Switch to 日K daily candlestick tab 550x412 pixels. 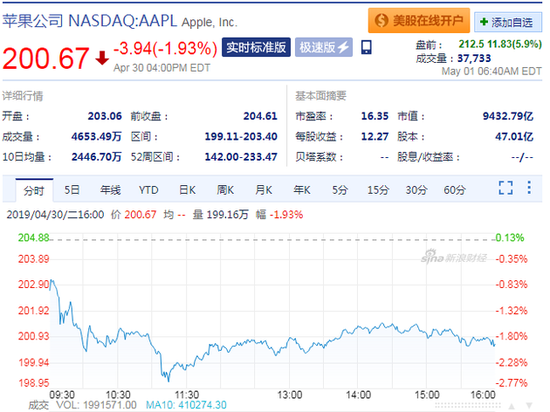click(x=187, y=190)
